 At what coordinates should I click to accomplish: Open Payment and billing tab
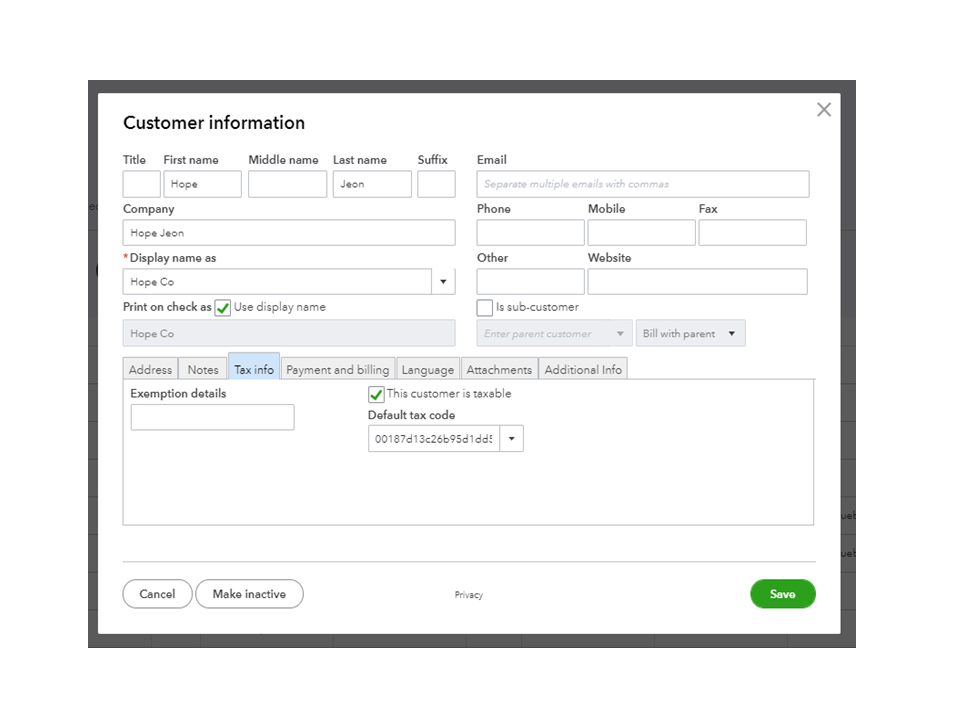pyautogui.click(x=337, y=369)
